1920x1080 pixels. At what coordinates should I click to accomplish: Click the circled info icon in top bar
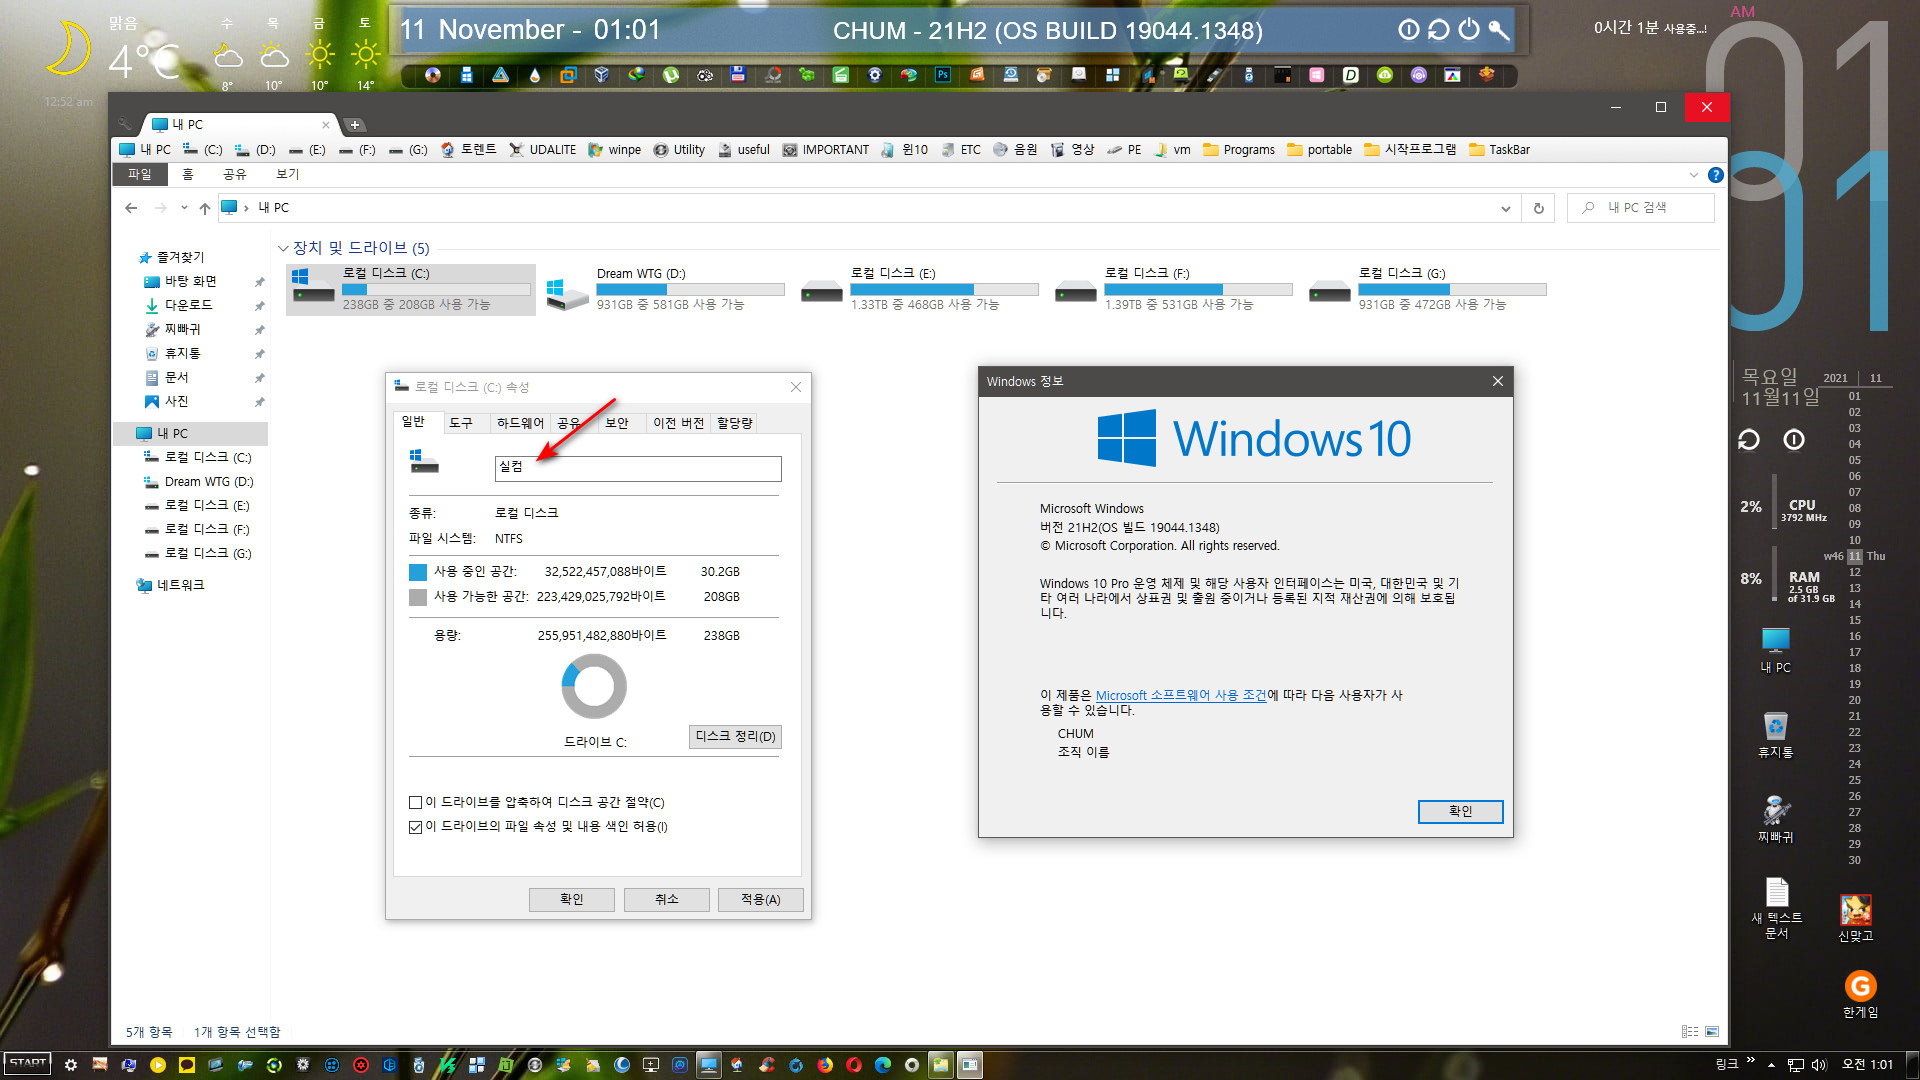click(x=1408, y=30)
